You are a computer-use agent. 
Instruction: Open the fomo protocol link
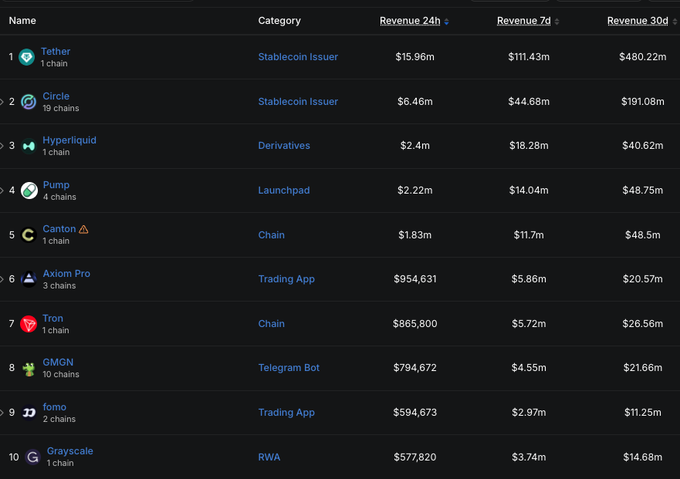[55, 407]
